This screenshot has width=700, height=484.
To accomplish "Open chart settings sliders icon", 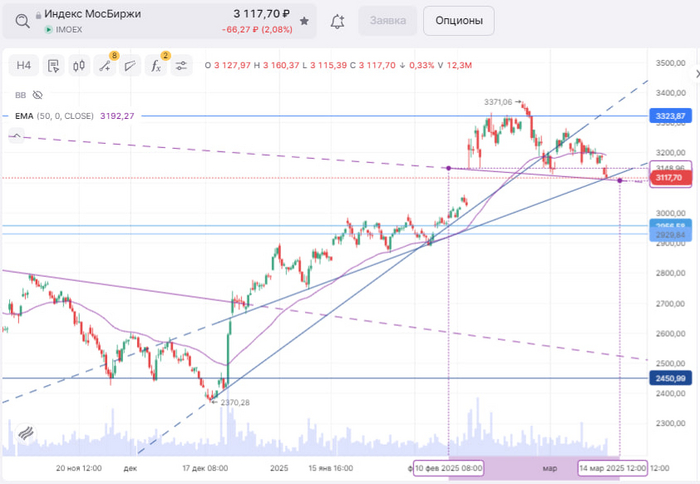I will point(181,66).
